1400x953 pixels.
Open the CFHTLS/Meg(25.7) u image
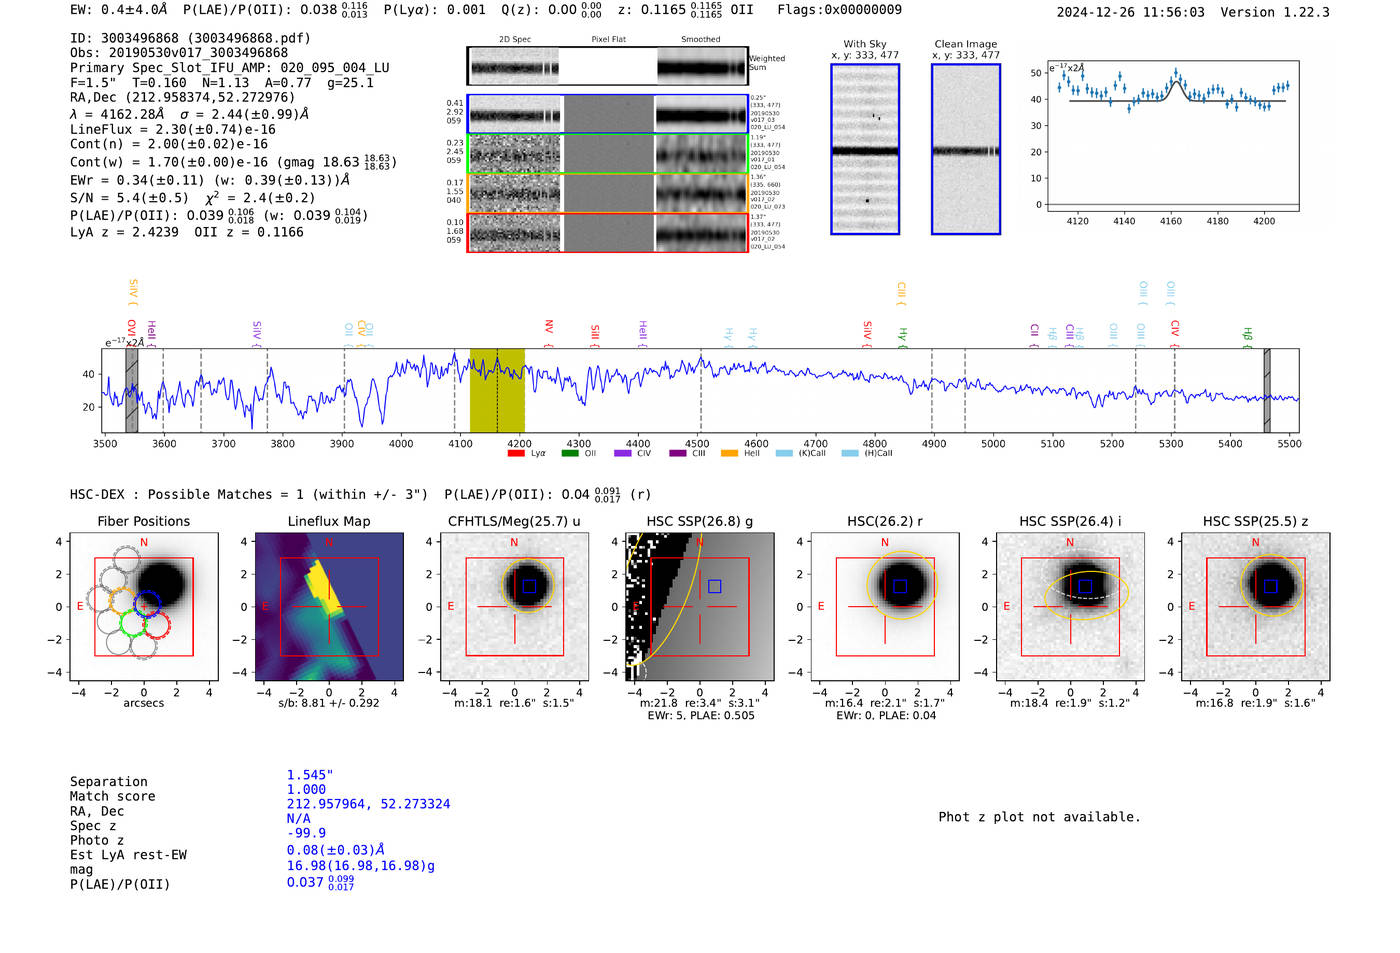pyautogui.click(x=514, y=606)
